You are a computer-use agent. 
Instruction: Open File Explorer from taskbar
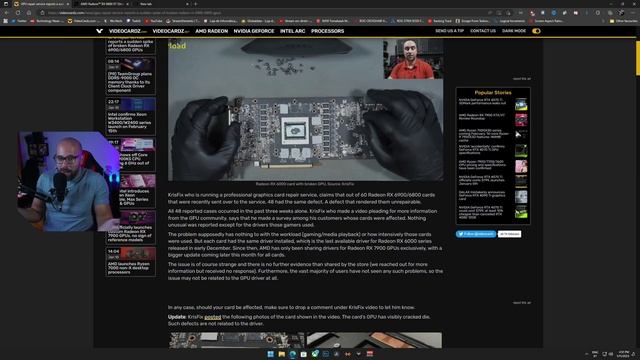click(282, 354)
